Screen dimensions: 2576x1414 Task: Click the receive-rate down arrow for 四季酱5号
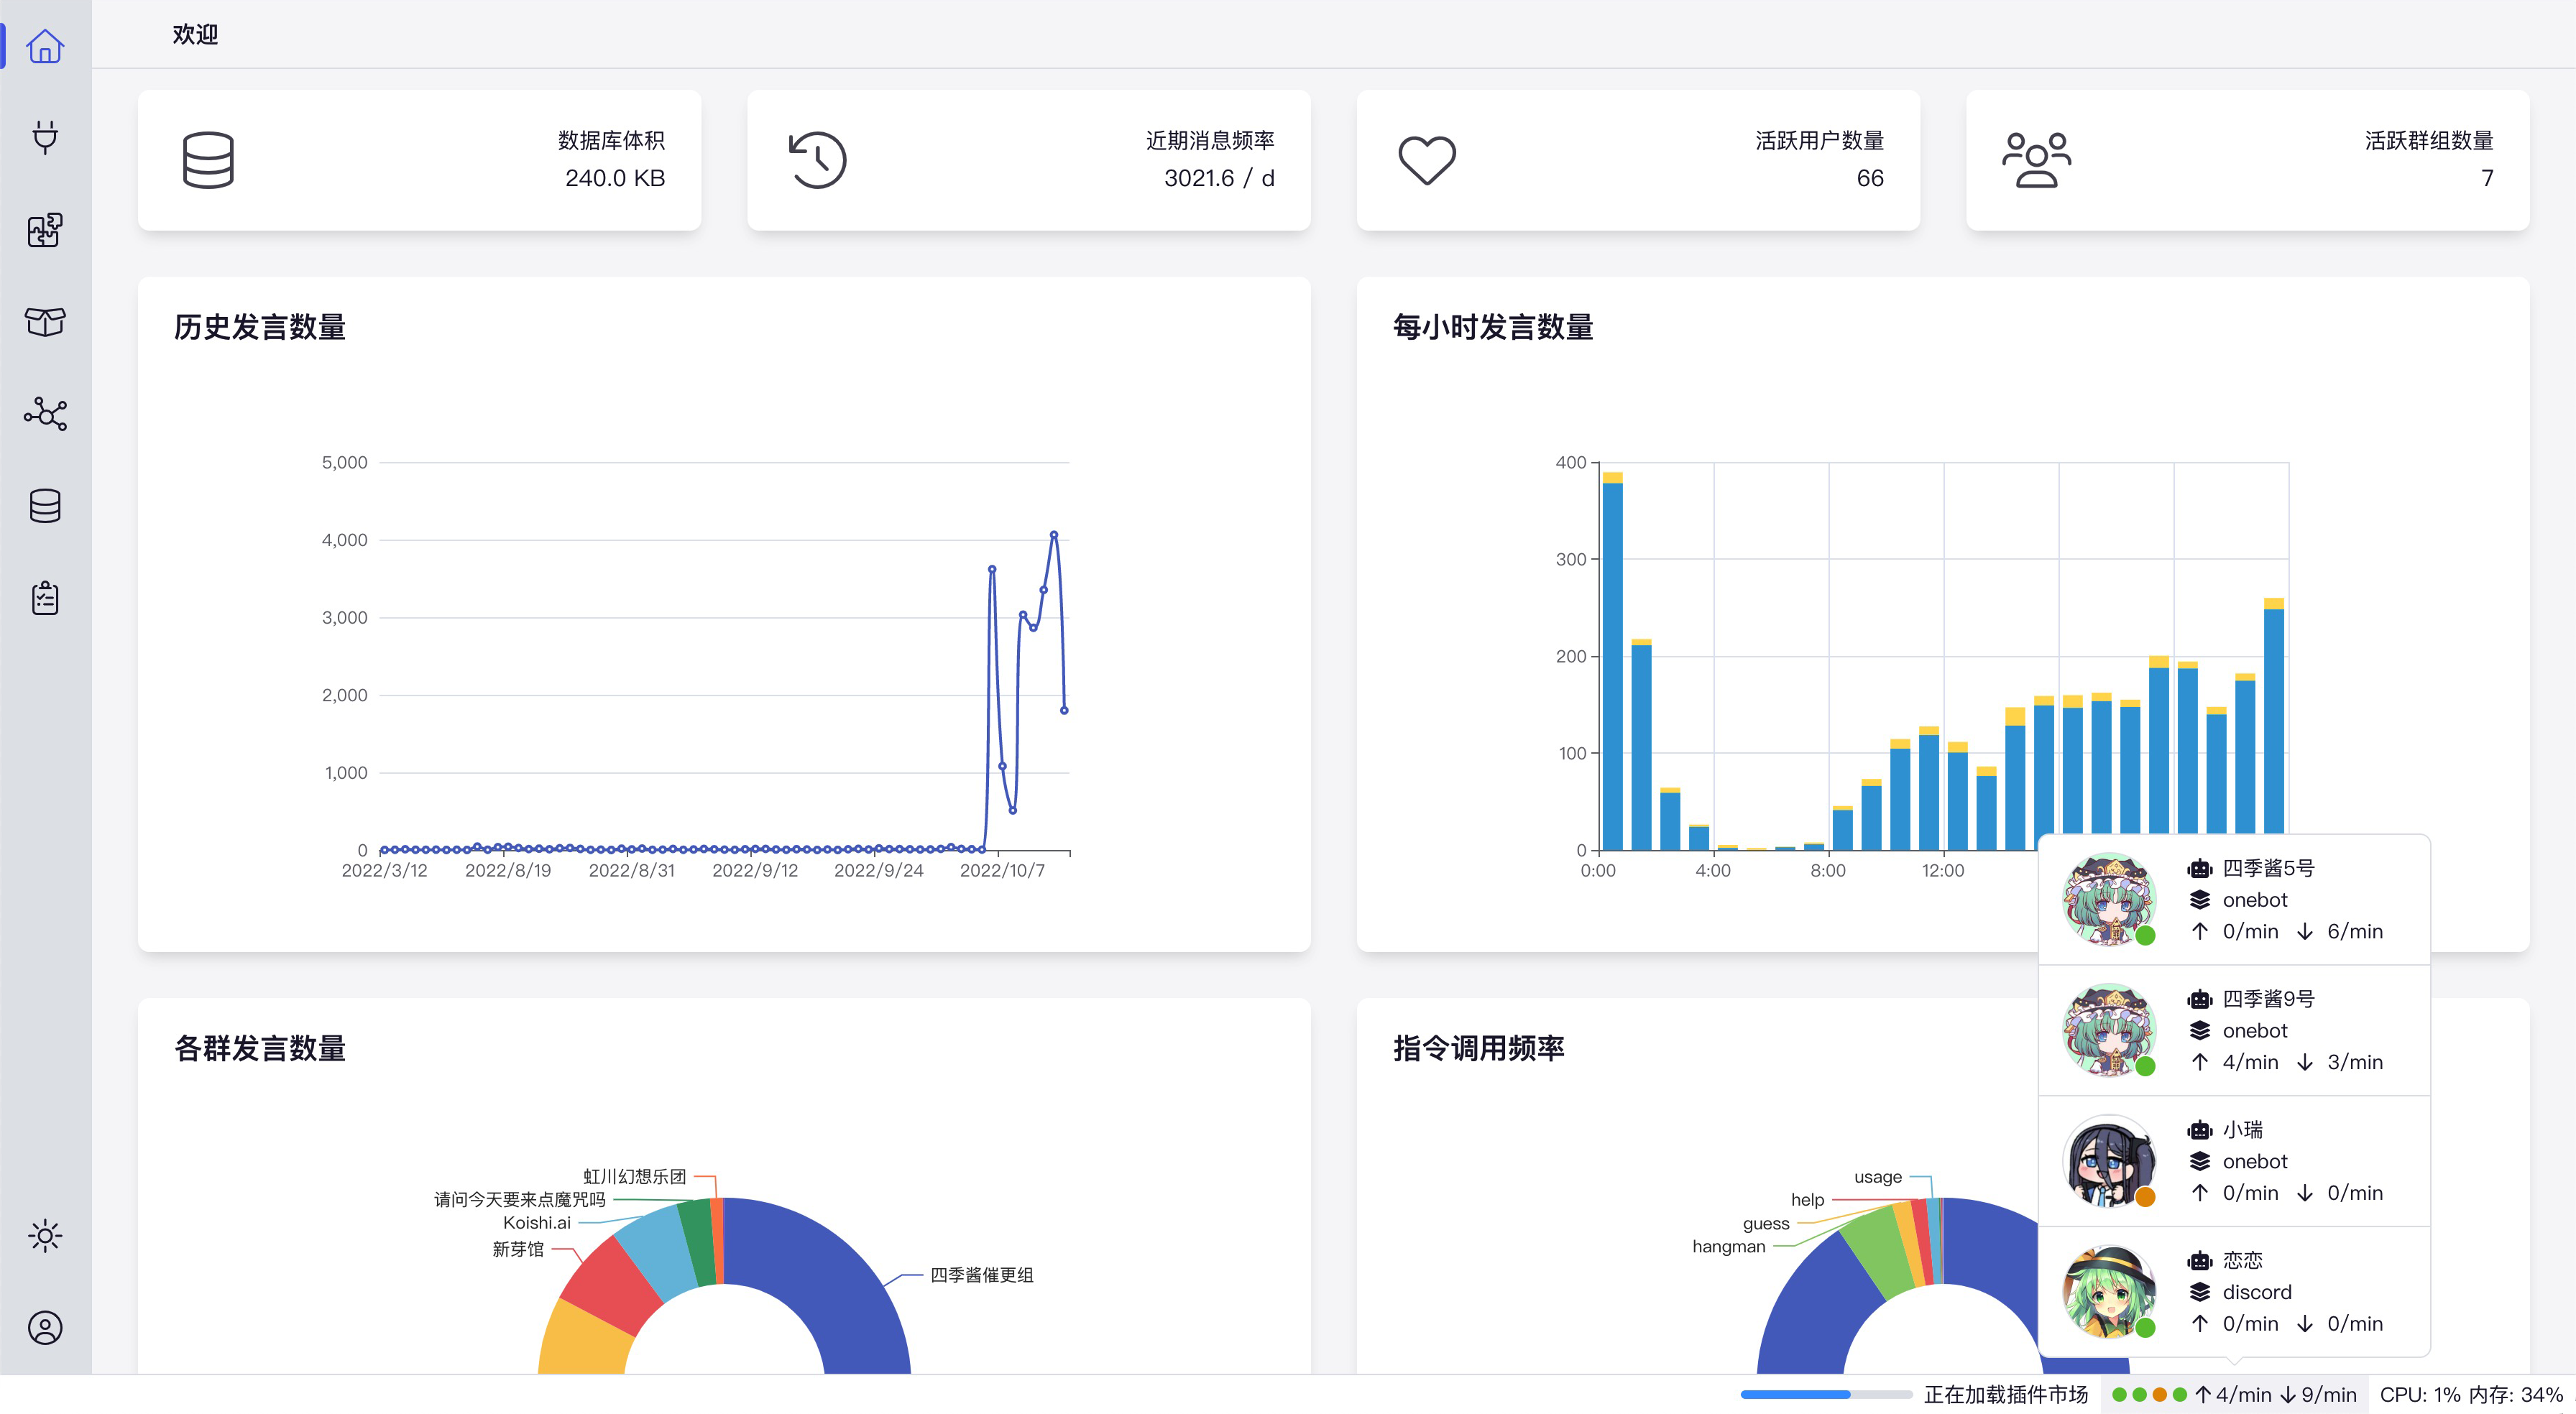click(2305, 931)
